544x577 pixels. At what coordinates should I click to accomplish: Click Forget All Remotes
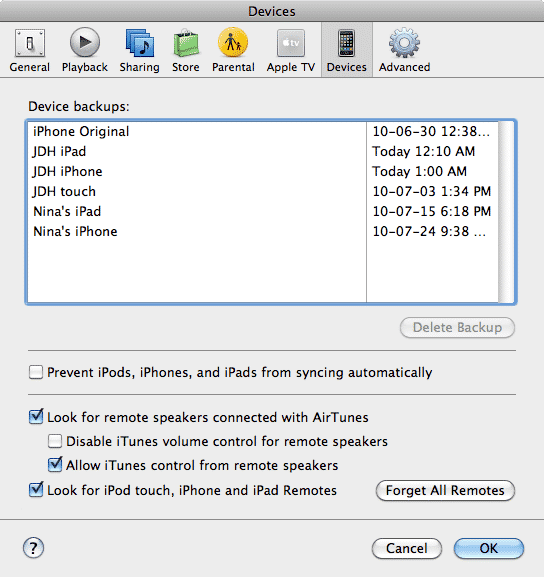click(445, 491)
